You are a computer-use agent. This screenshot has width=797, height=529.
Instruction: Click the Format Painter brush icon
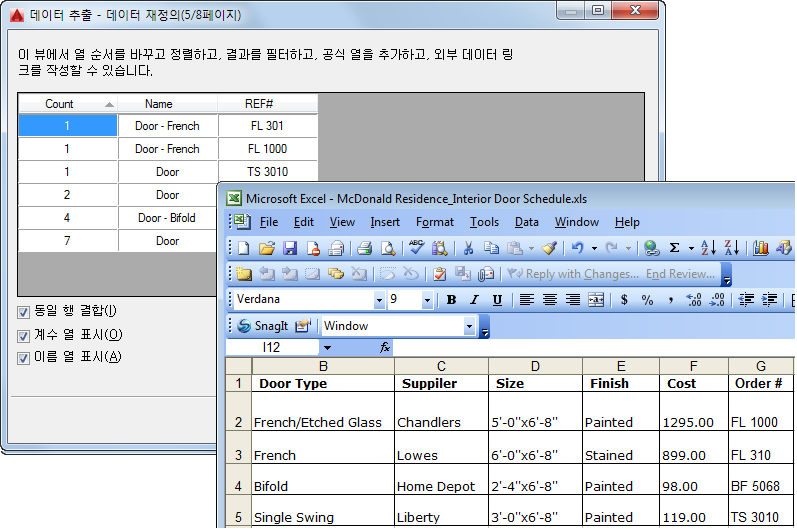(549, 248)
